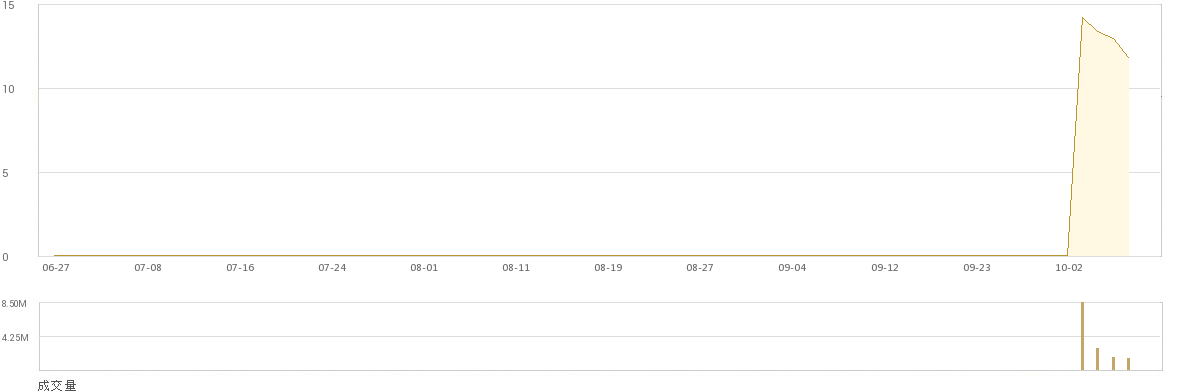Screen dimensions: 1180x392
Task: Click the 08-19 date label
Action: [608, 267]
